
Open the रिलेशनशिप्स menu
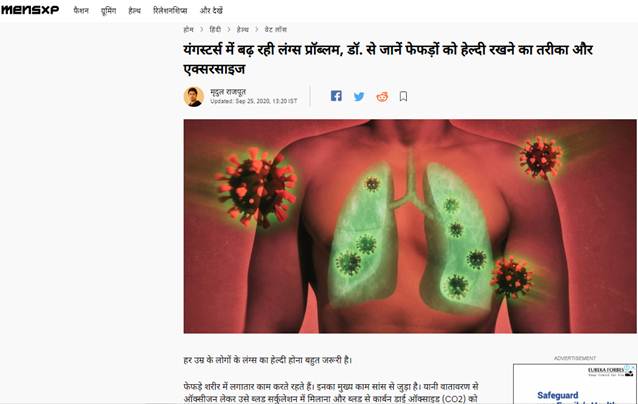click(170, 10)
